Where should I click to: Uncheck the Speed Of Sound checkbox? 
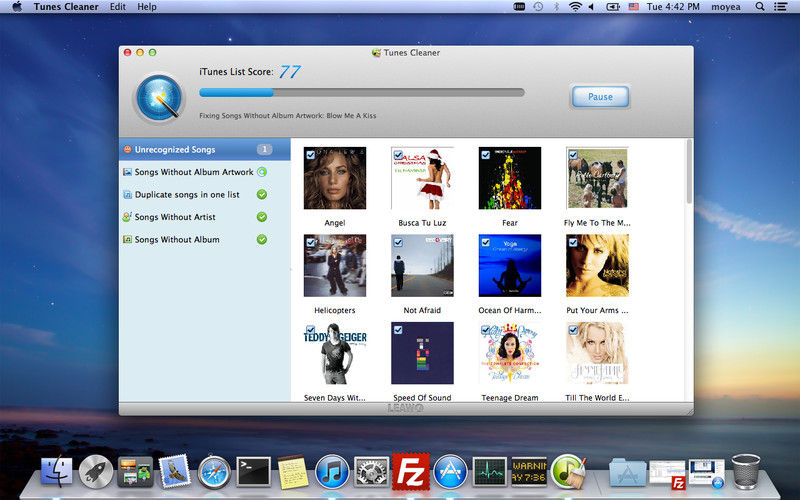click(398, 330)
